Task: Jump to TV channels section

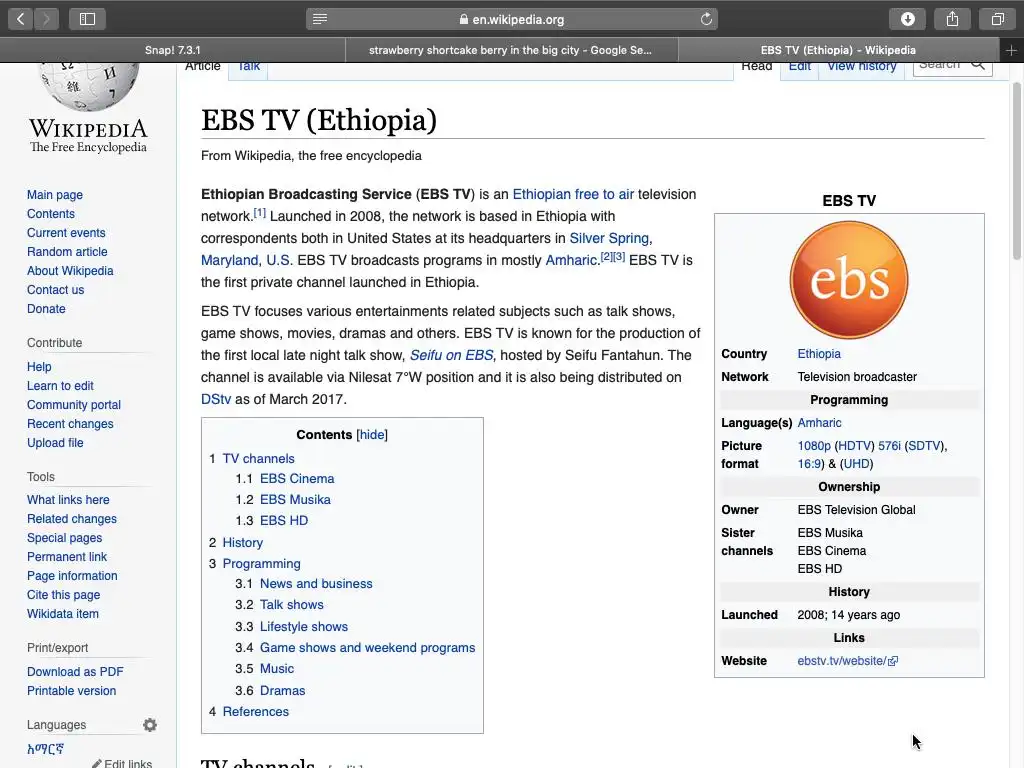Action: (x=258, y=458)
